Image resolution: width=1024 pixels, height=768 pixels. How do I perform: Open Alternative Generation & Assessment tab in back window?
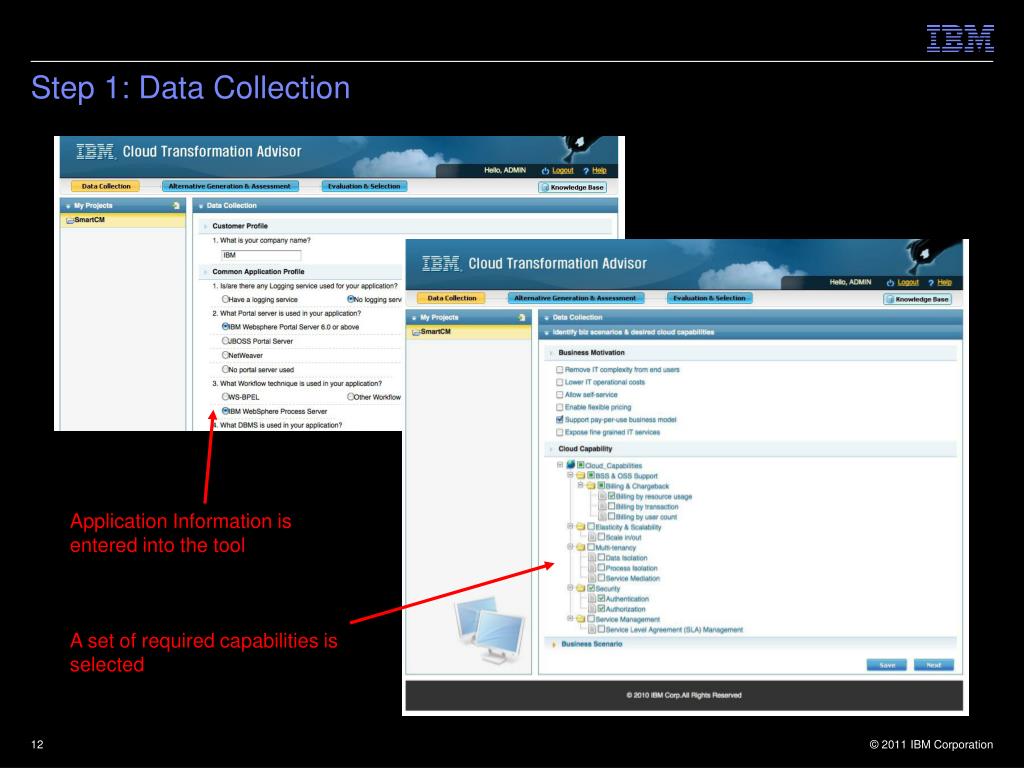click(230, 187)
